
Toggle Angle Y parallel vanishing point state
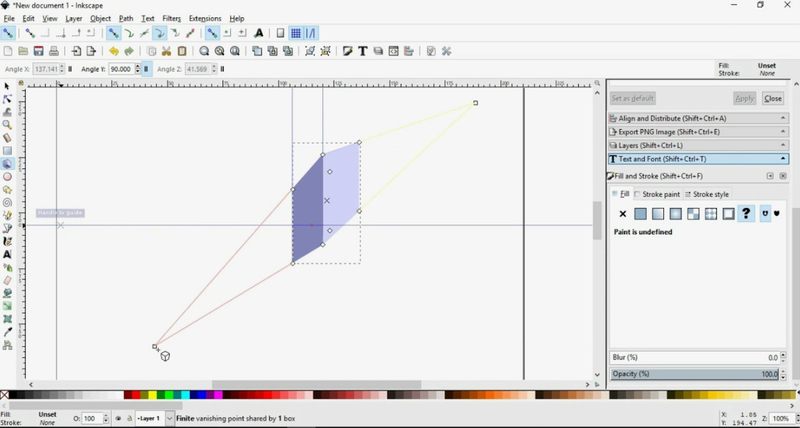pyautogui.click(x=146, y=69)
